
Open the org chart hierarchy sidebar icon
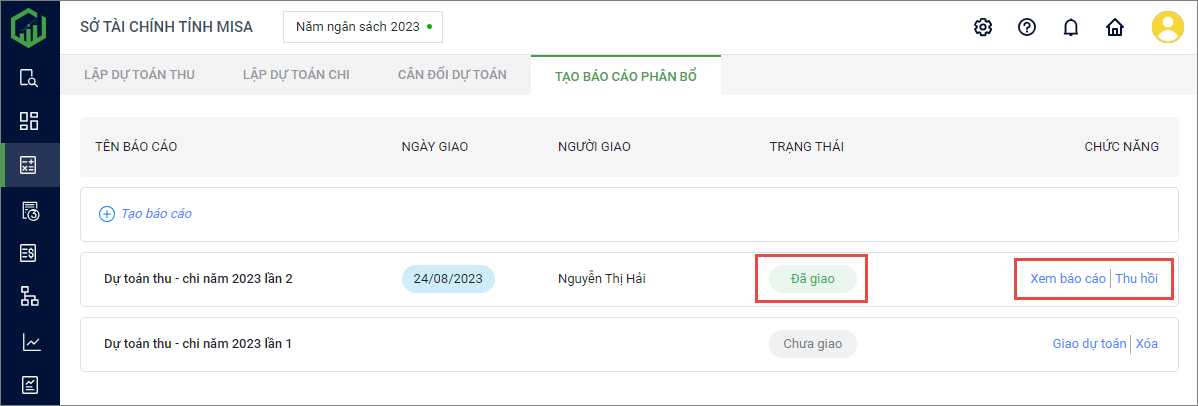coord(29,296)
